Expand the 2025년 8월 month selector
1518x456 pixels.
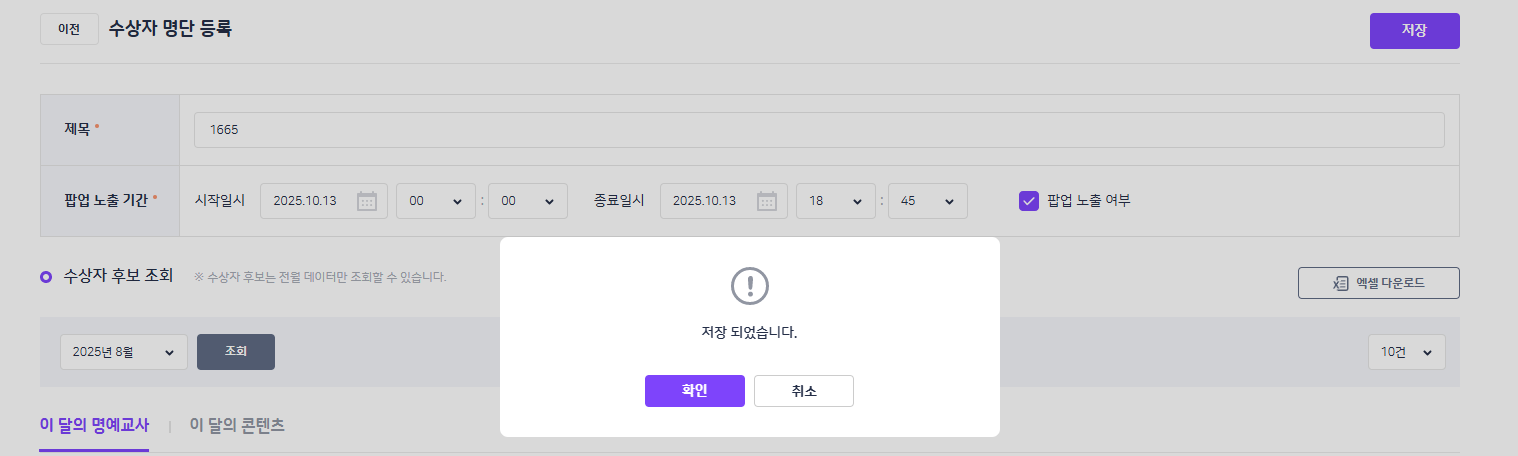[123, 352]
